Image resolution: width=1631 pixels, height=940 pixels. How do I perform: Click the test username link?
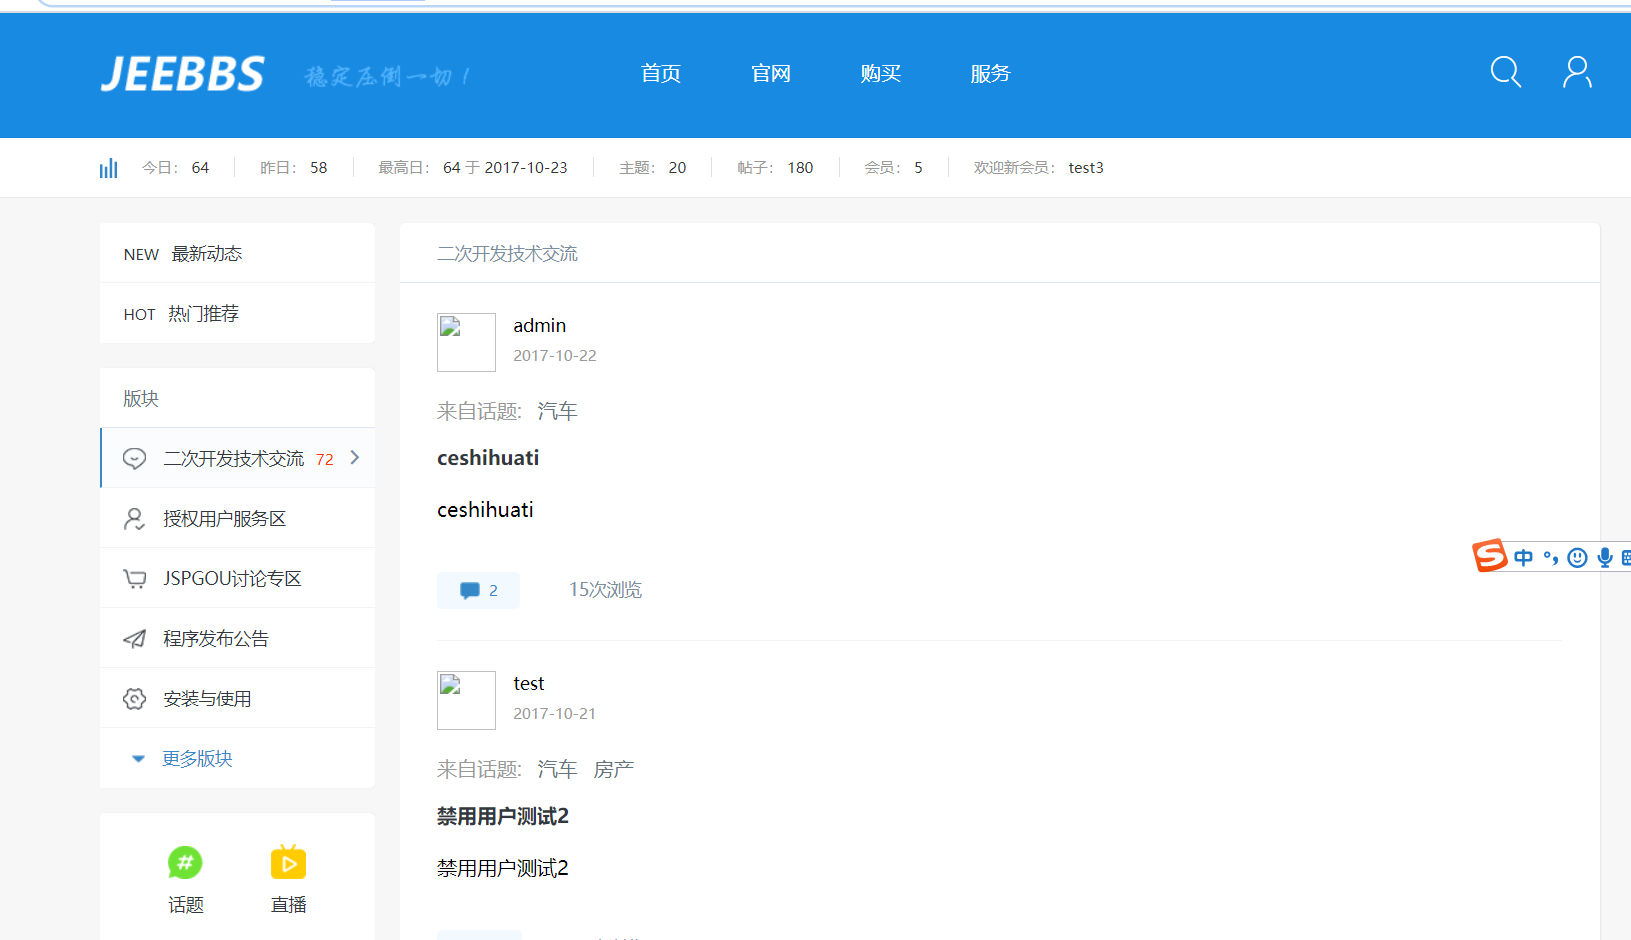[x=529, y=684]
